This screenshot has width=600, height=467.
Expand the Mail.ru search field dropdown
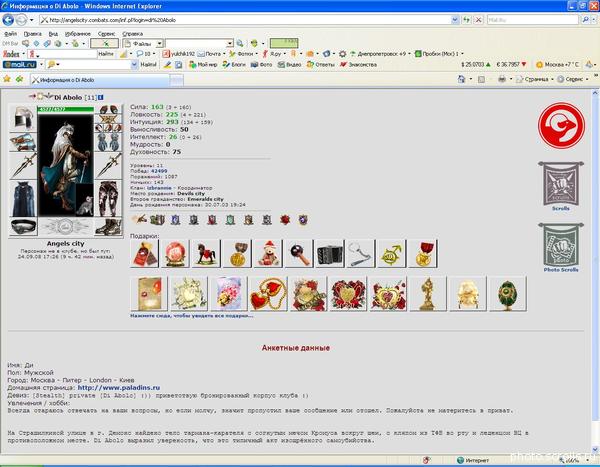tap(134, 65)
